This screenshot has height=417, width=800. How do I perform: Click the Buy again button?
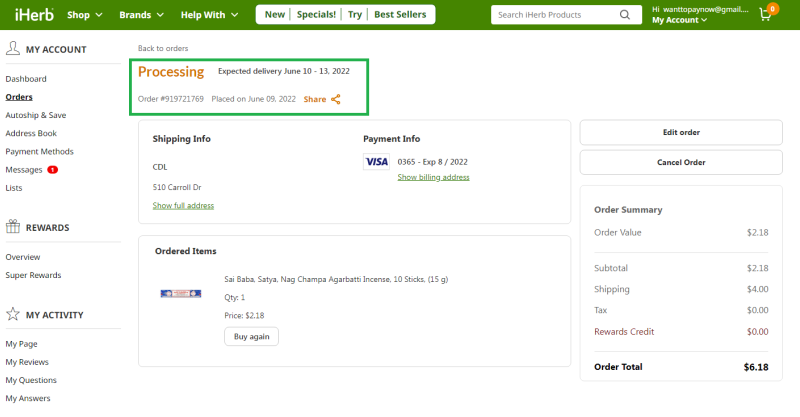pyautogui.click(x=252, y=336)
